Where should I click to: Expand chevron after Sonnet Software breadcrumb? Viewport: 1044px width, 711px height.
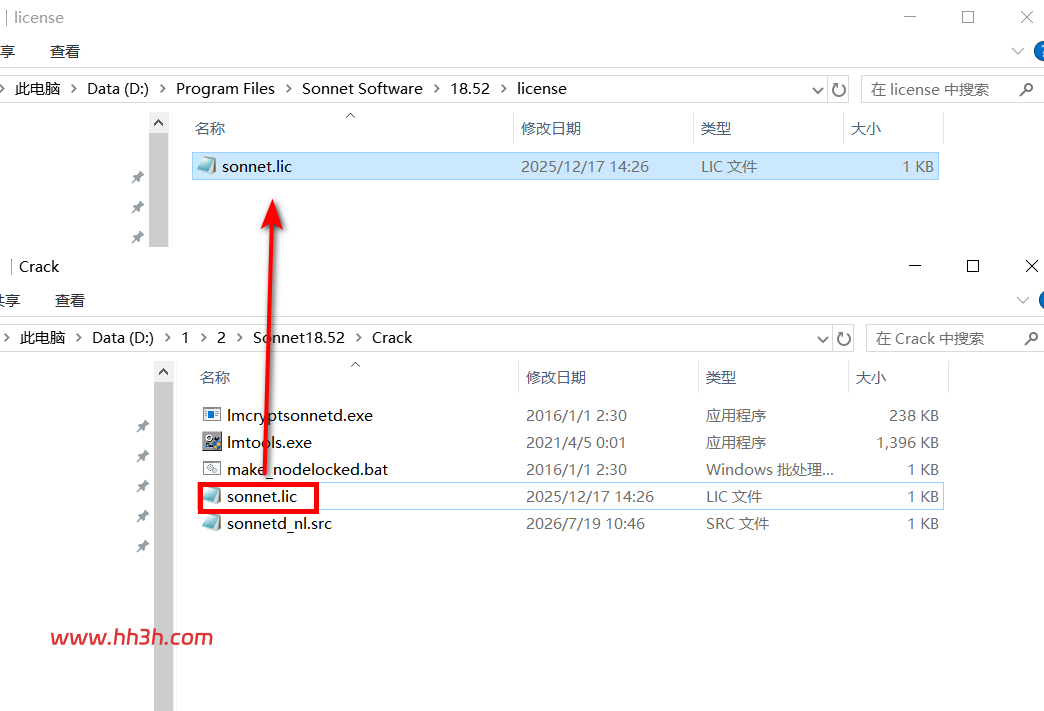437,89
